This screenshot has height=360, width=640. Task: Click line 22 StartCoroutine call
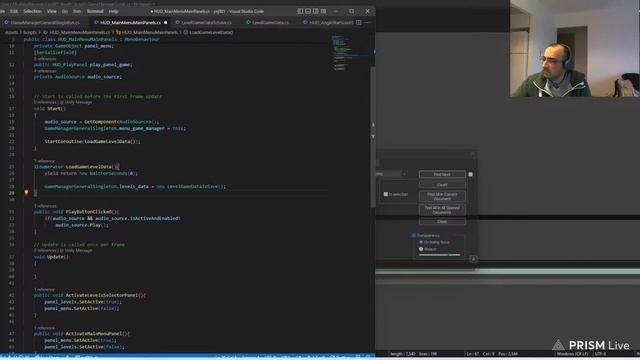pyautogui.click(x=92, y=142)
